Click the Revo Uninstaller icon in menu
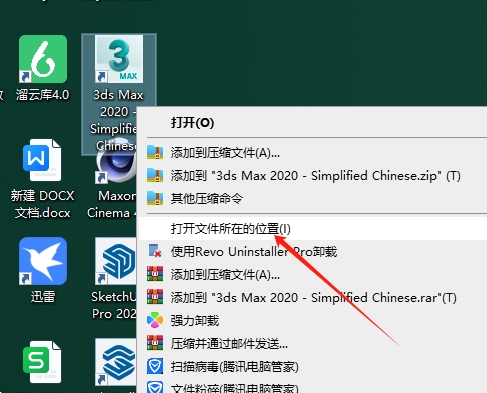Screen dimensions: 487x393 click(155, 251)
